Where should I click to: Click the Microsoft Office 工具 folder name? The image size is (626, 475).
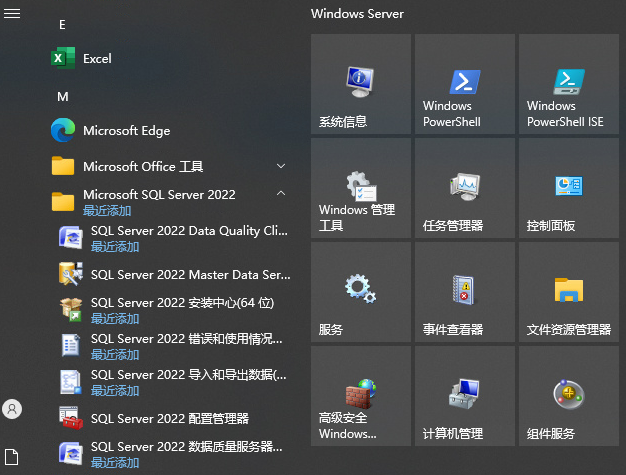pyautogui.click(x=143, y=166)
